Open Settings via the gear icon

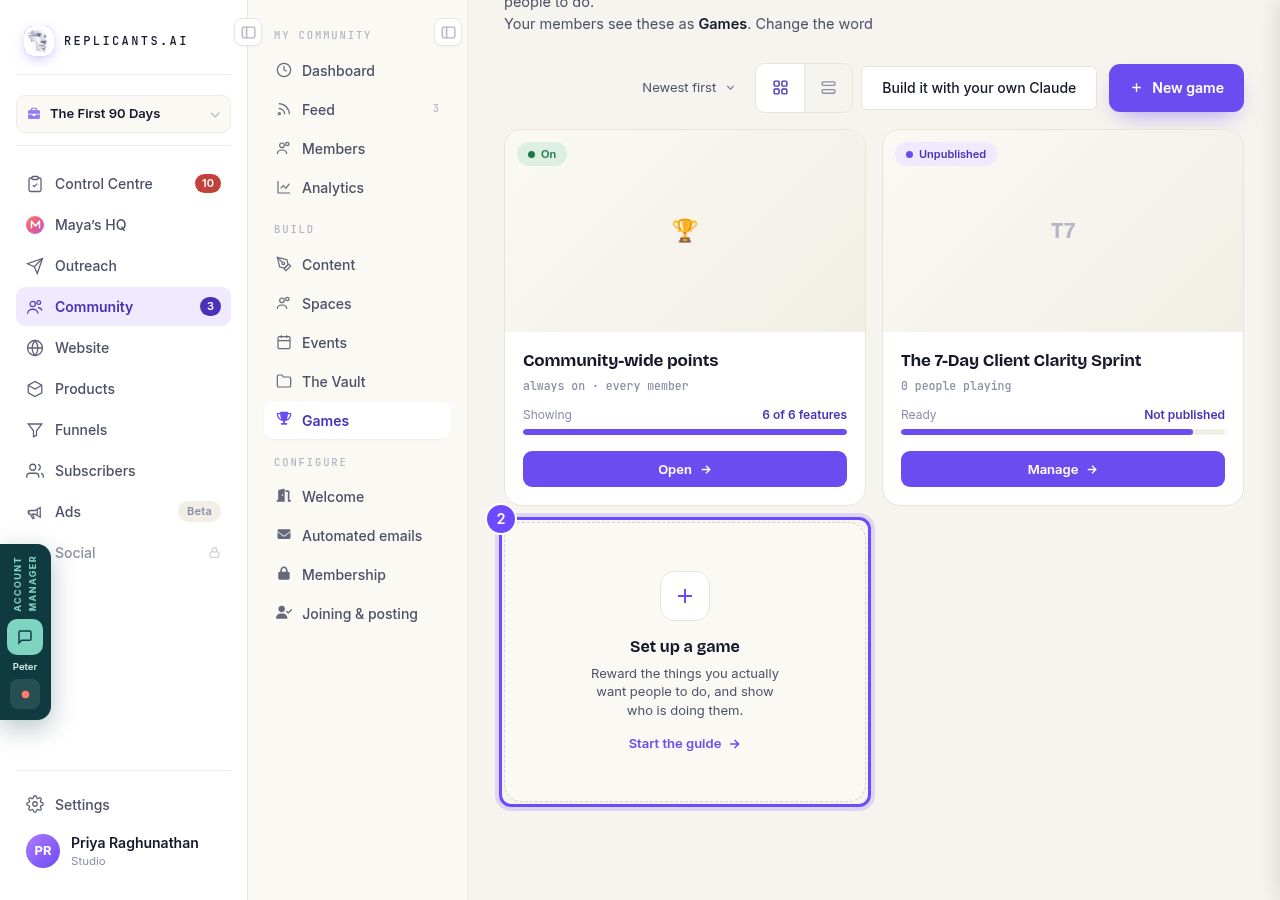point(35,804)
